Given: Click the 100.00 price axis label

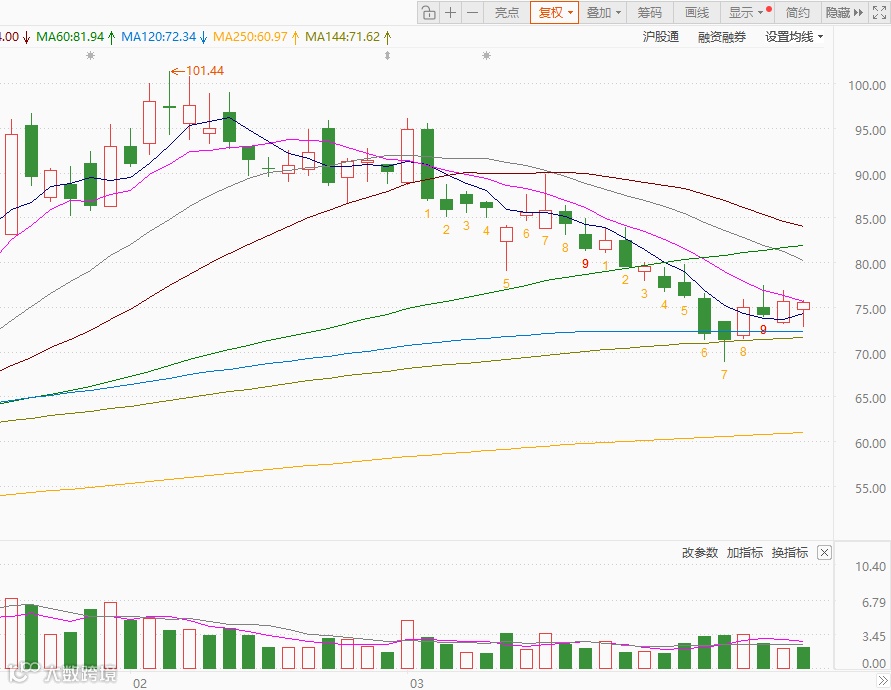Looking at the screenshot, I should coord(867,85).
